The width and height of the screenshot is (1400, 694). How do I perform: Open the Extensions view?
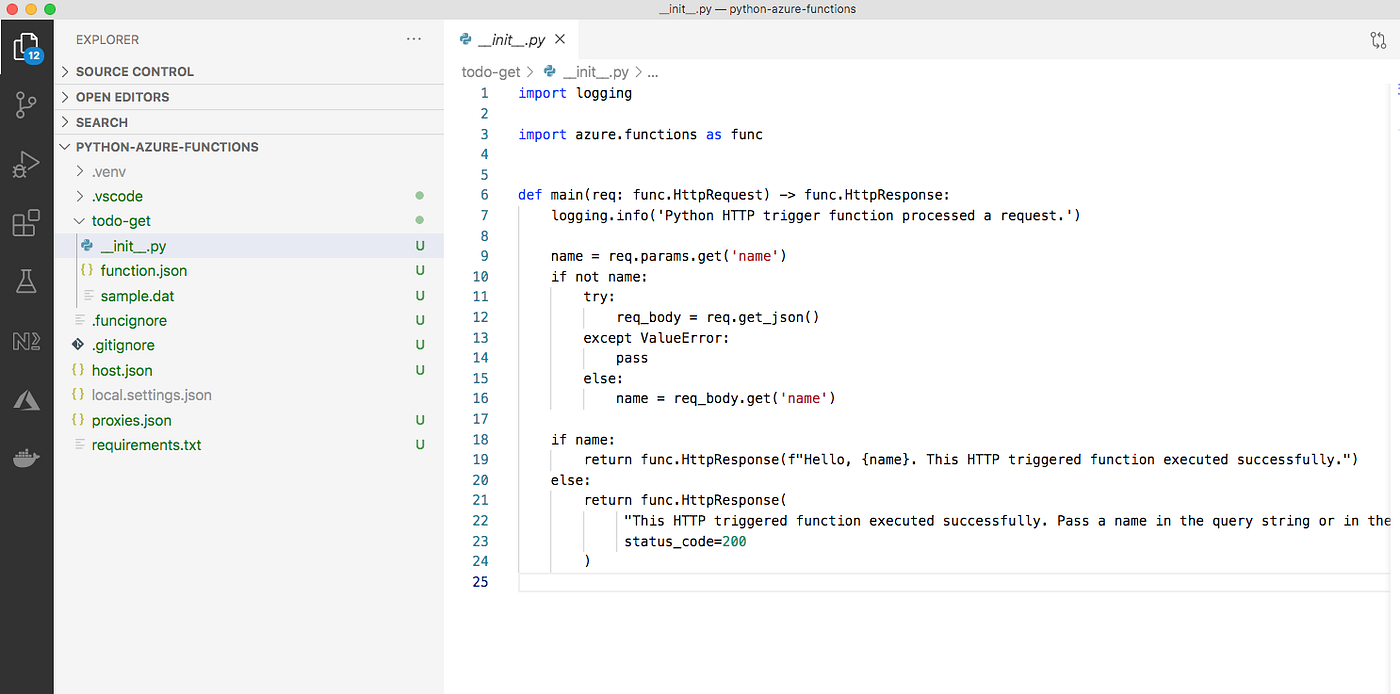click(26, 223)
